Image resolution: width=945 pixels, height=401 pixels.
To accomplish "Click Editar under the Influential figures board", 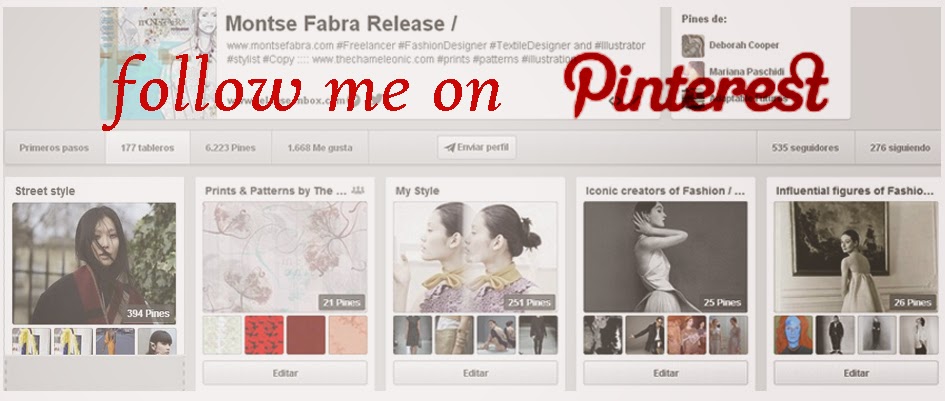I will 856,373.
